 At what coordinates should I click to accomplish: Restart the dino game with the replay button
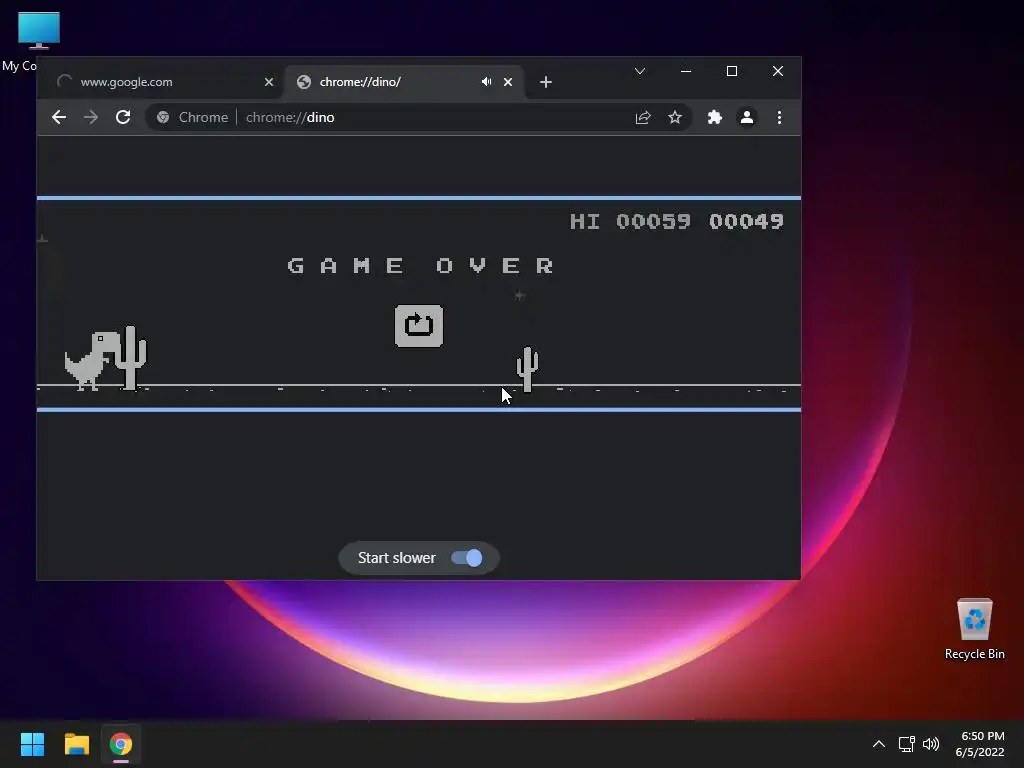point(419,325)
